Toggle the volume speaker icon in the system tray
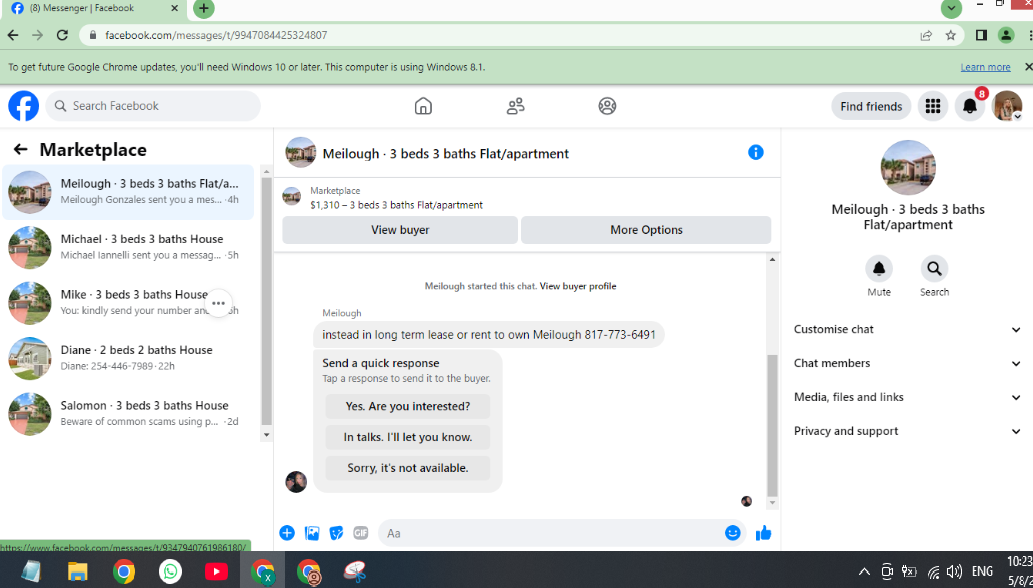This screenshot has height=588, width=1033. (x=953, y=572)
